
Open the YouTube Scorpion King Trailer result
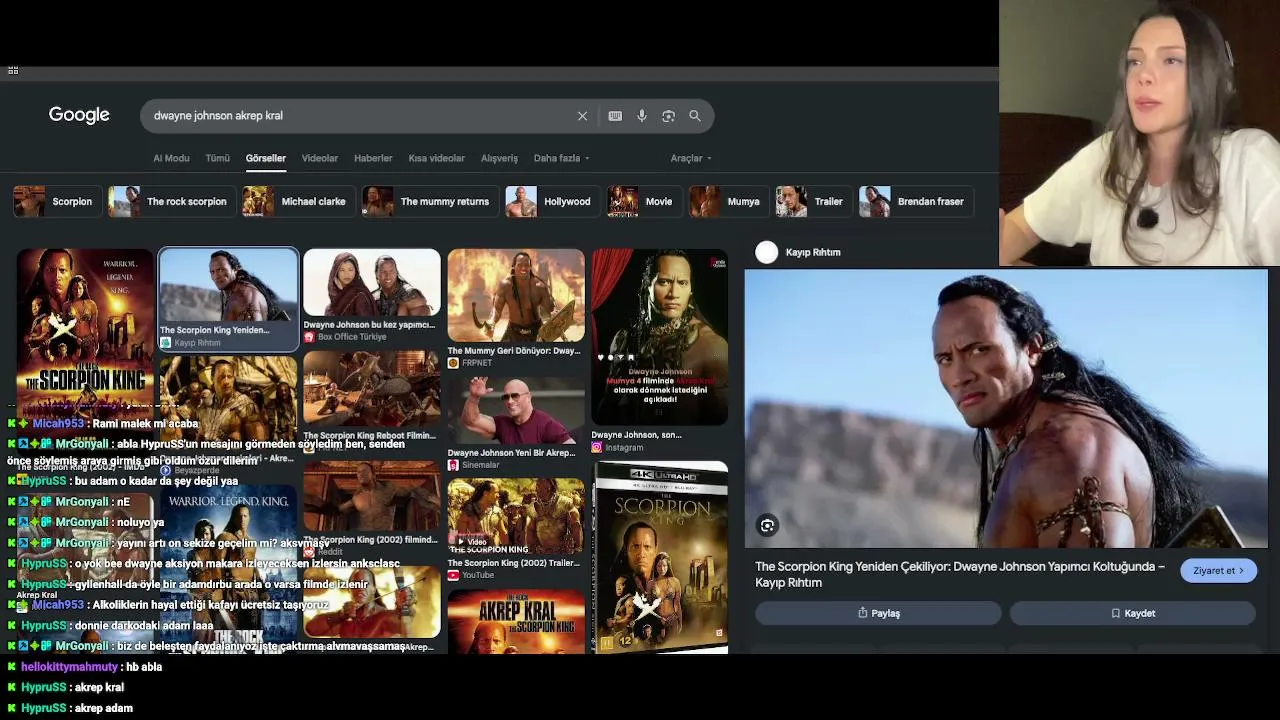pyautogui.click(x=516, y=529)
